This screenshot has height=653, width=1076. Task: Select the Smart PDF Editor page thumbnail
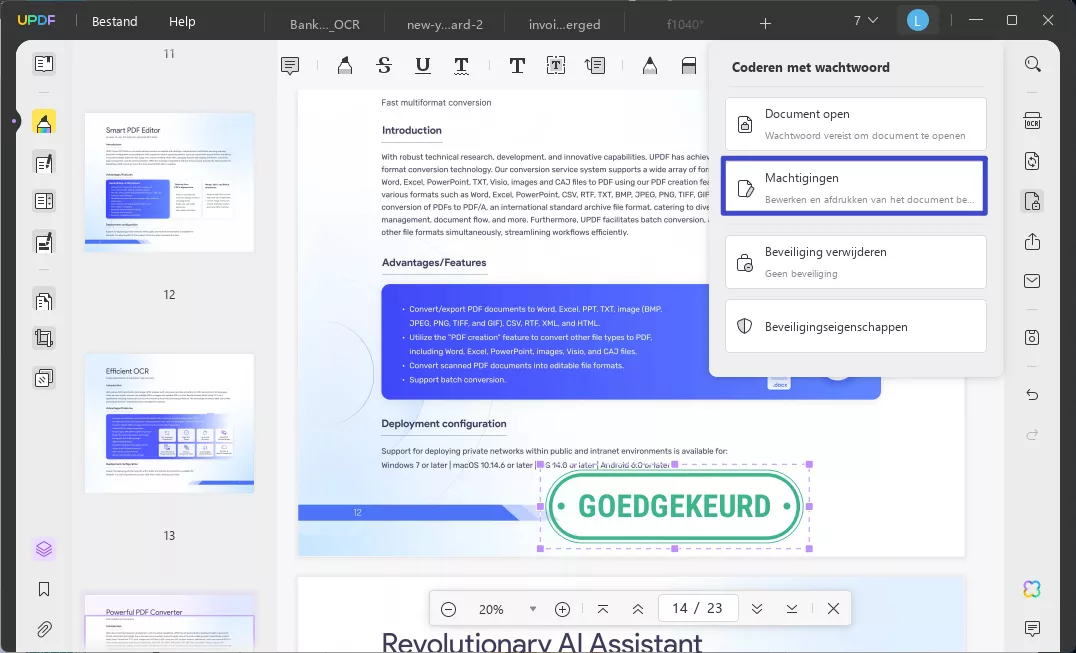(169, 182)
